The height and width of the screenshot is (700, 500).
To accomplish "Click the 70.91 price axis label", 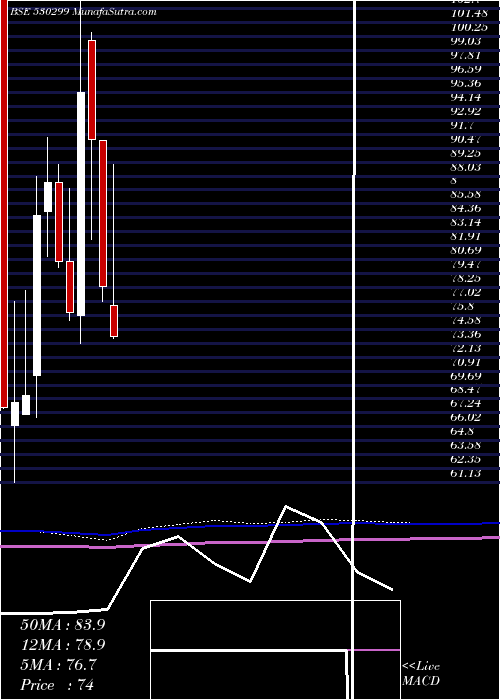I will (466, 362).
